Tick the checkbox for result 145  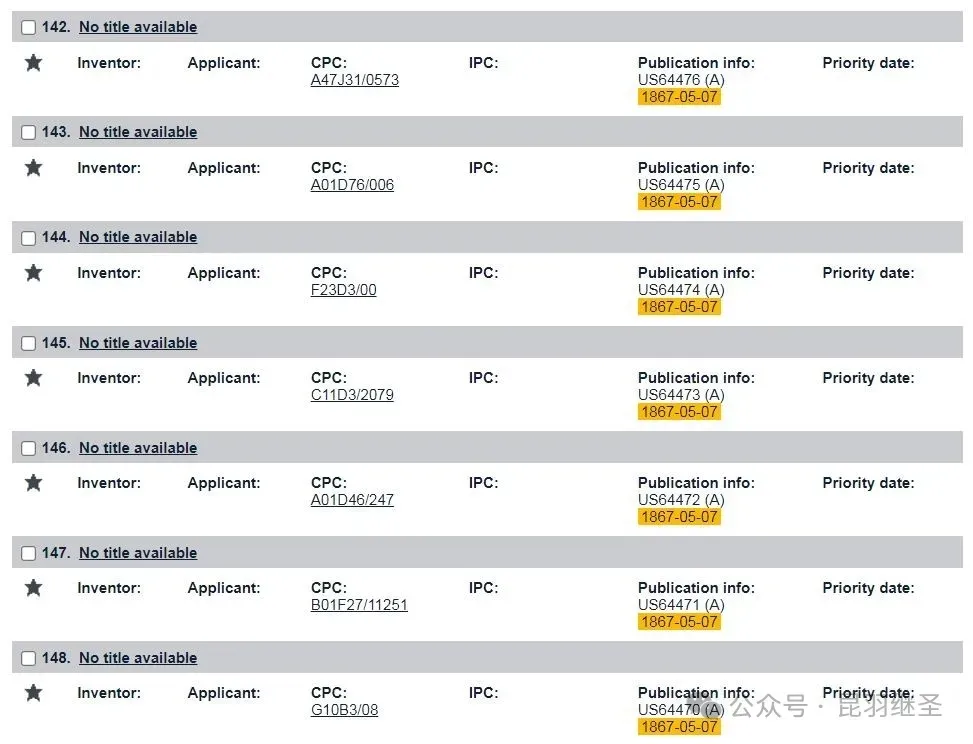[28, 343]
